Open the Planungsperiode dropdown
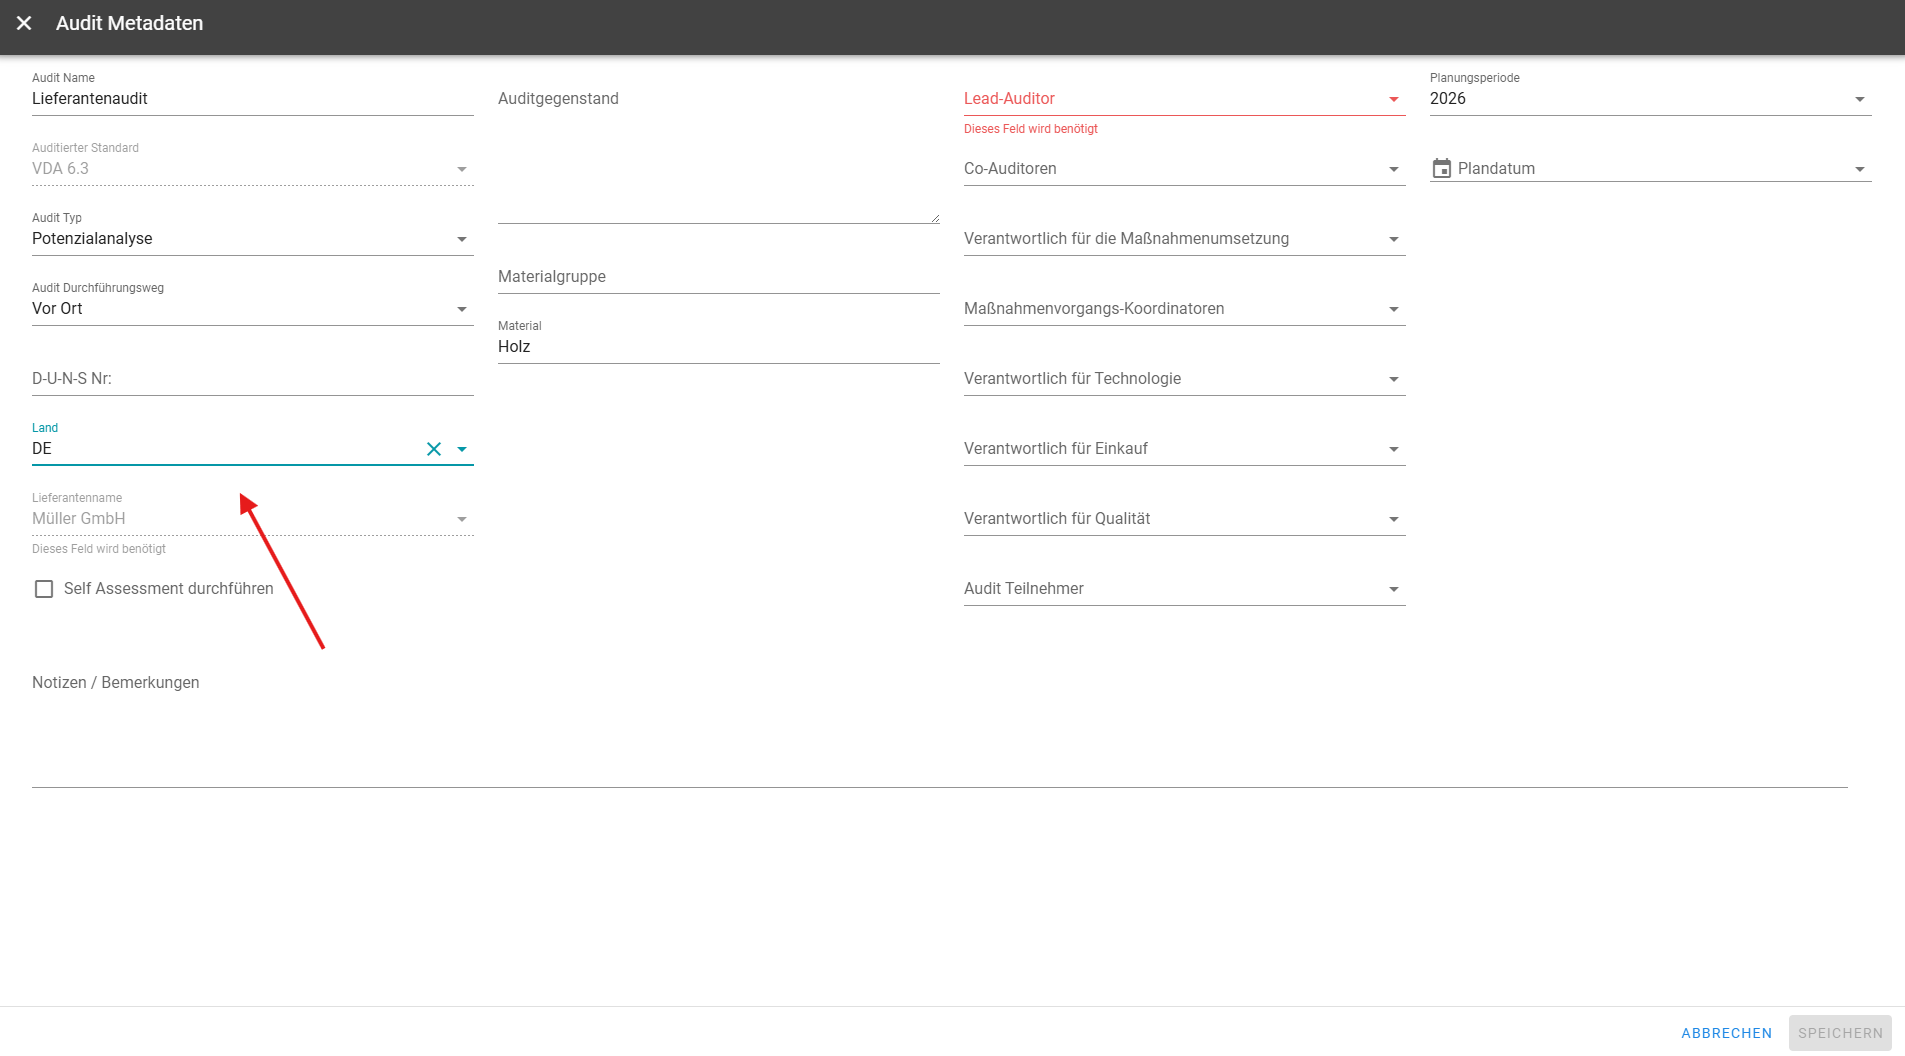Image resolution: width=1905 pixels, height=1056 pixels. [x=1859, y=99]
